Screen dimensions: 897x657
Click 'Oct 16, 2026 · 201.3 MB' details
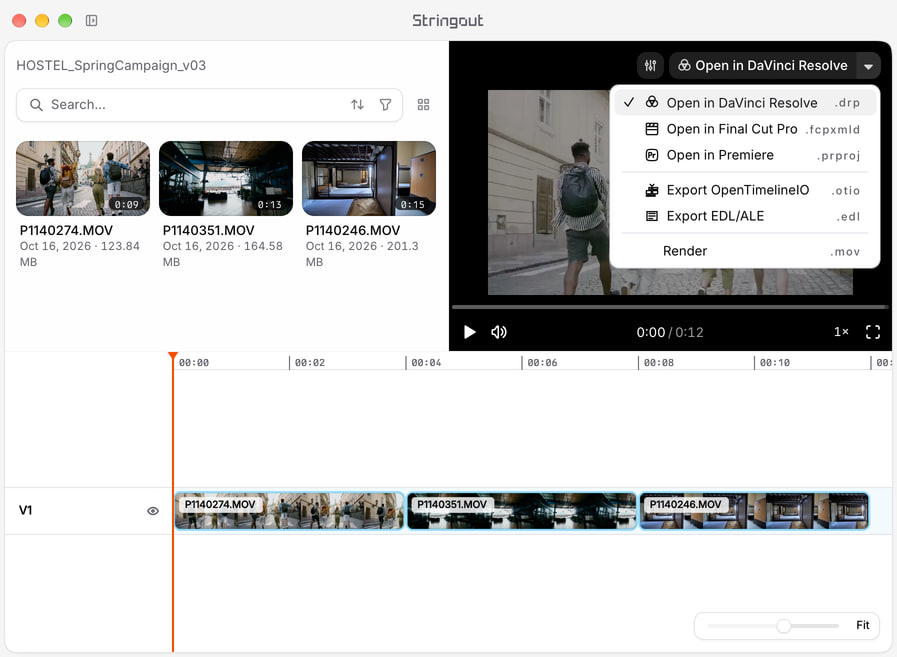coord(362,254)
